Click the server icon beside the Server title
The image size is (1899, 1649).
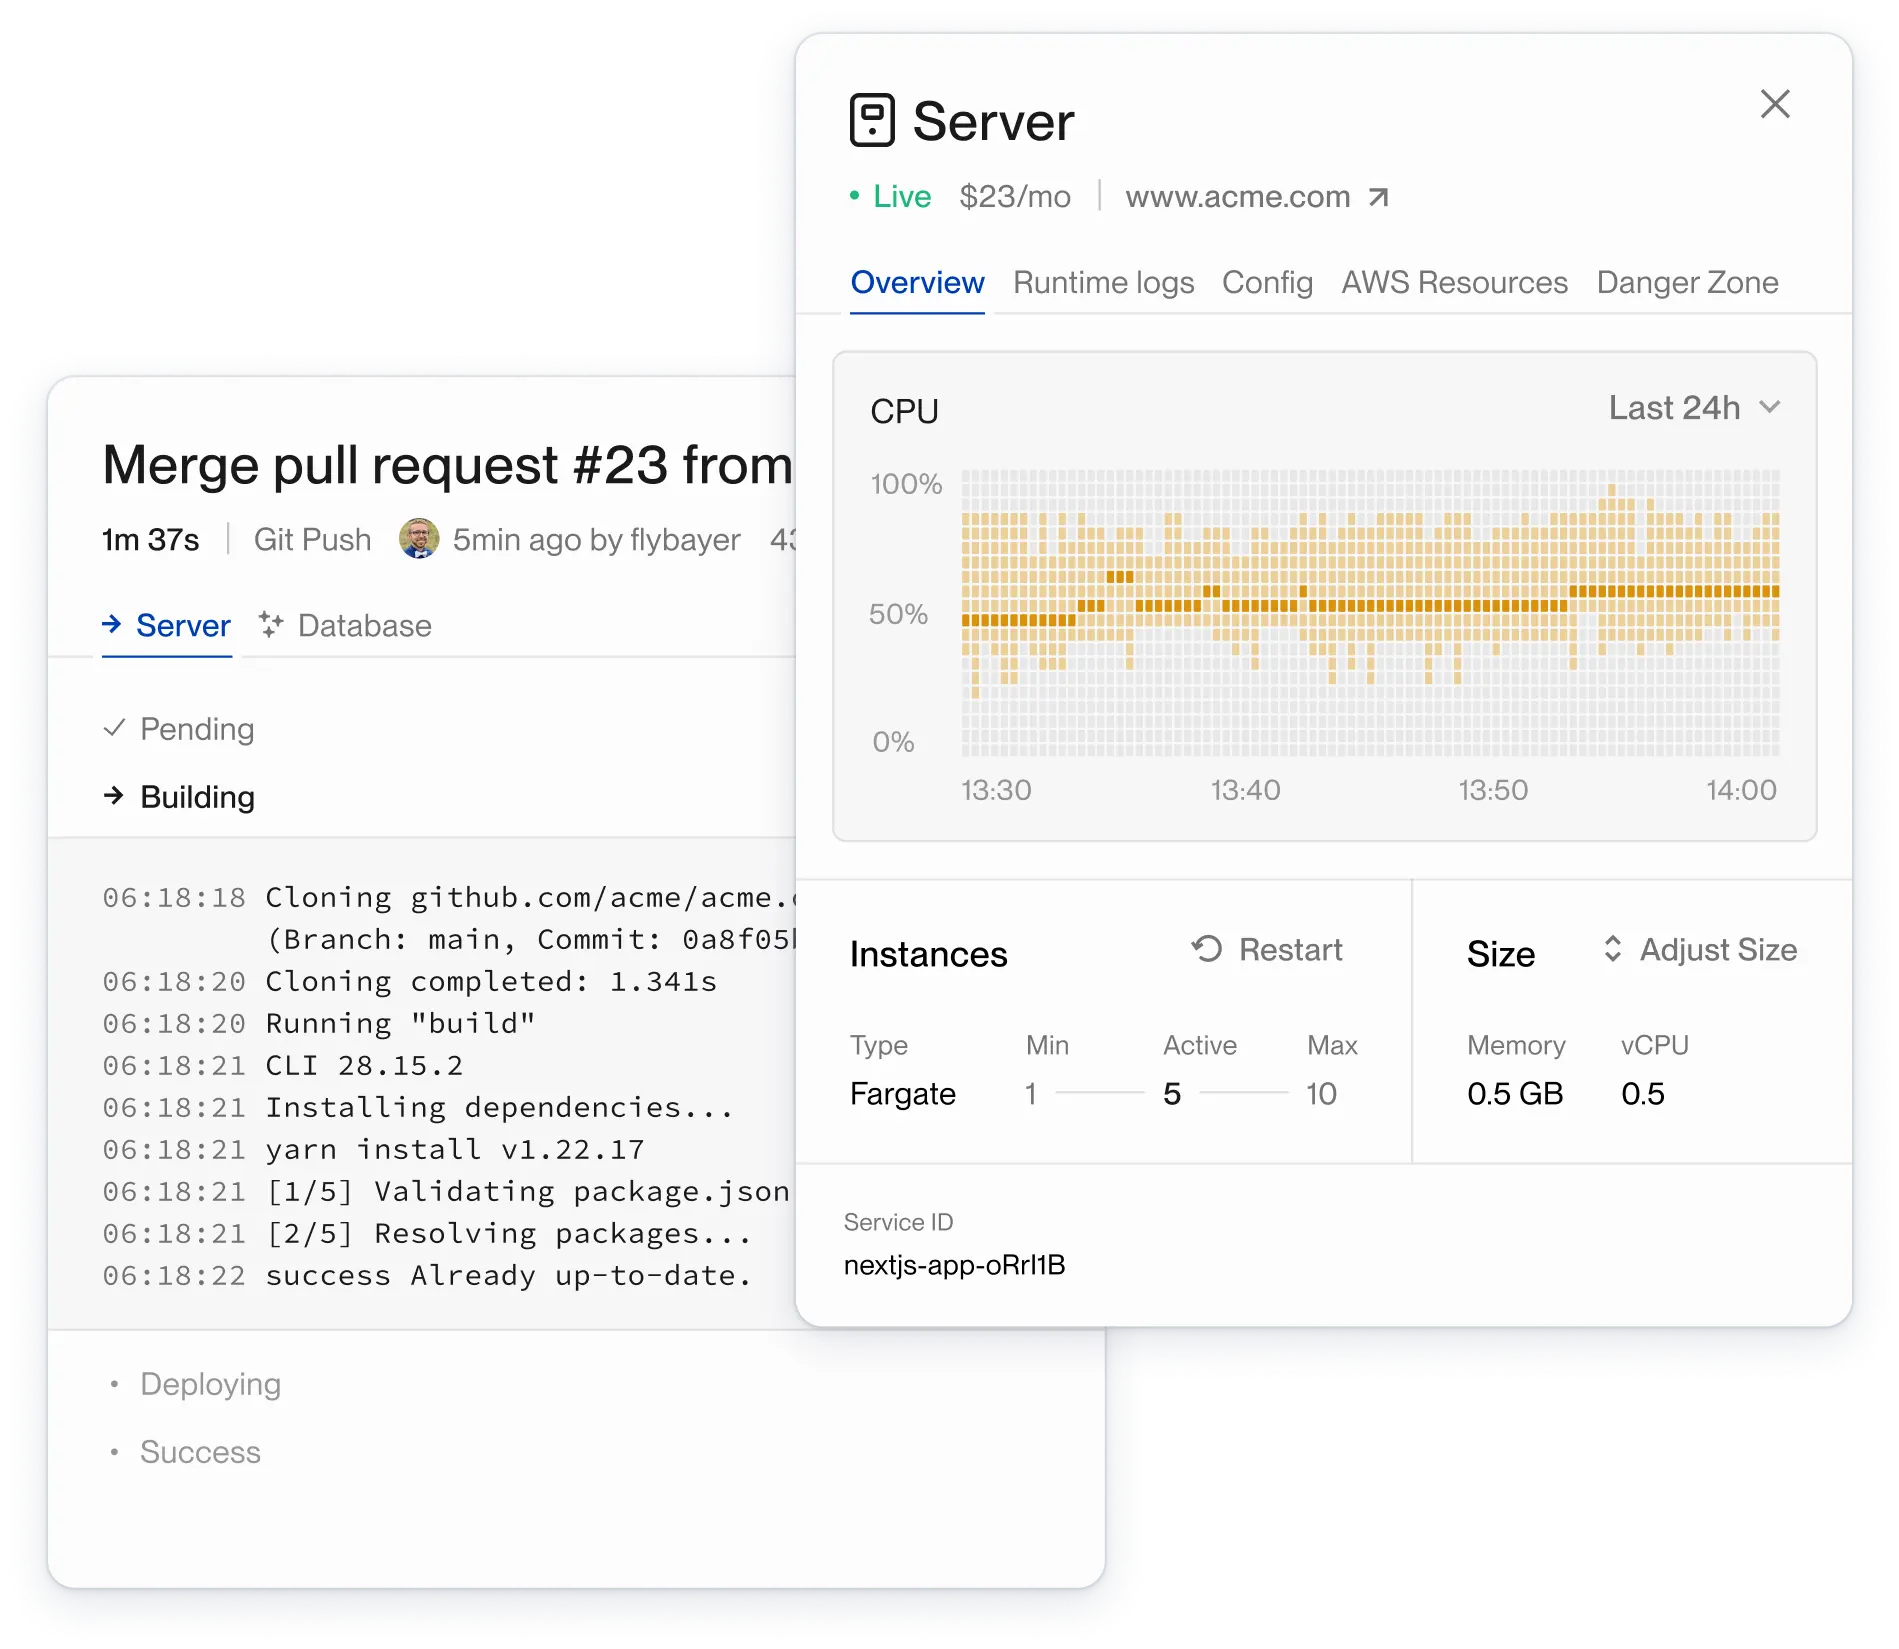pos(871,121)
